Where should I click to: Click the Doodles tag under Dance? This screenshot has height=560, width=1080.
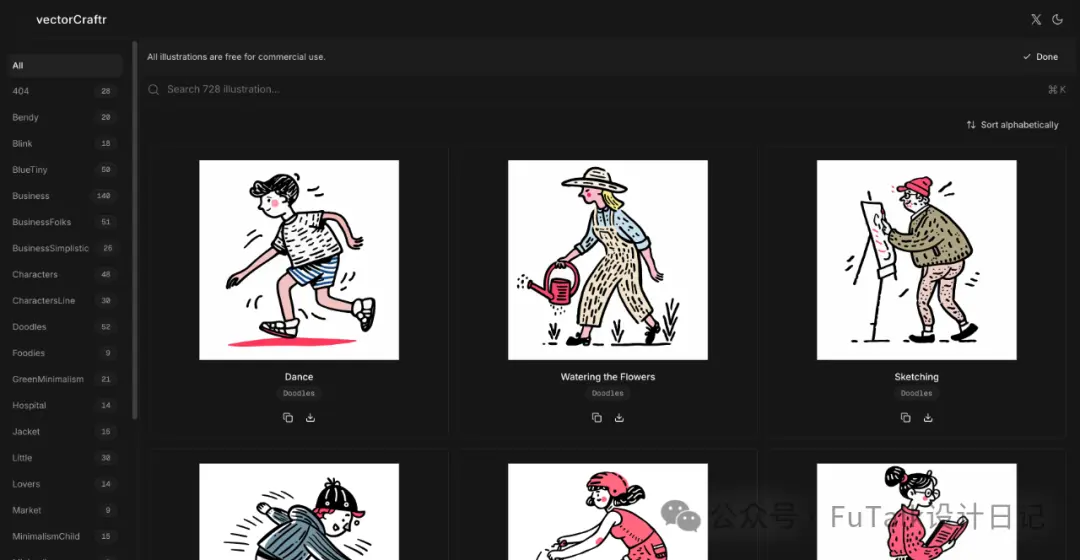coord(299,393)
